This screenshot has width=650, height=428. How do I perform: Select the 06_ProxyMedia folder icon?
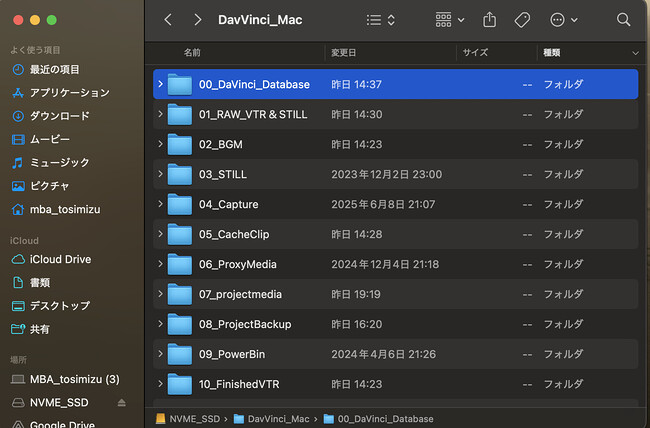coord(179,264)
